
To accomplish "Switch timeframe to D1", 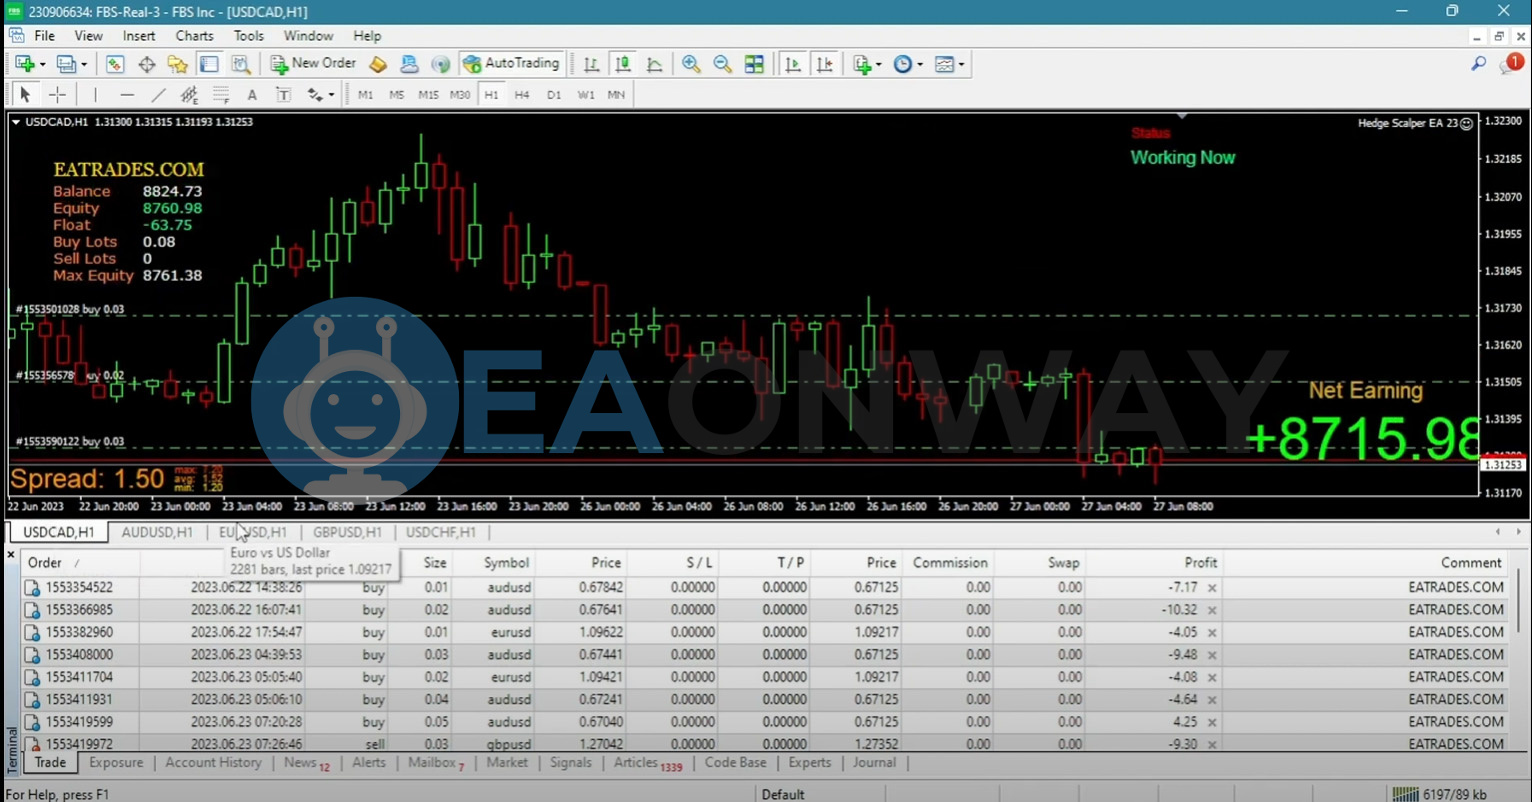I will click(x=554, y=95).
